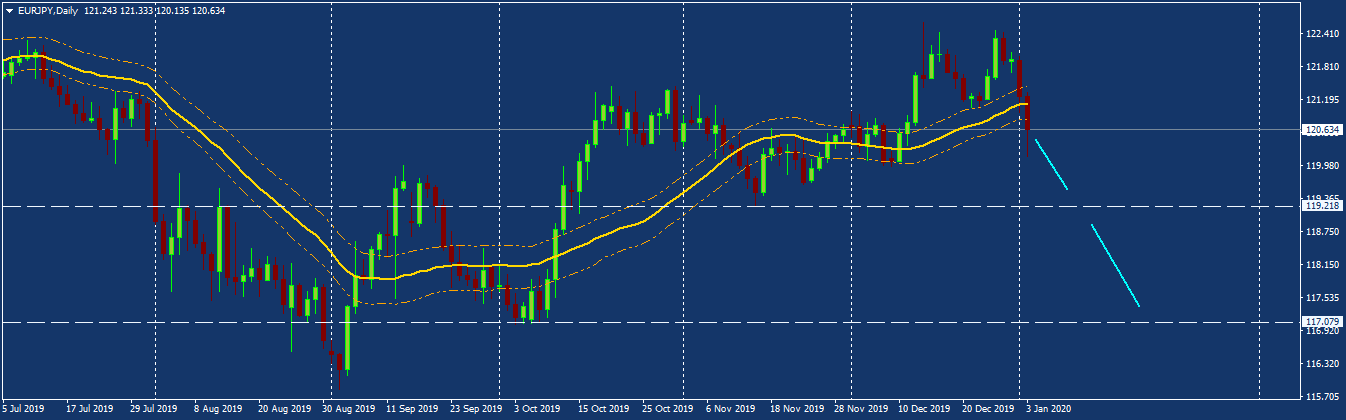
Task: Click the 25 Oct 2019 date label
Action: click(x=667, y=409)
